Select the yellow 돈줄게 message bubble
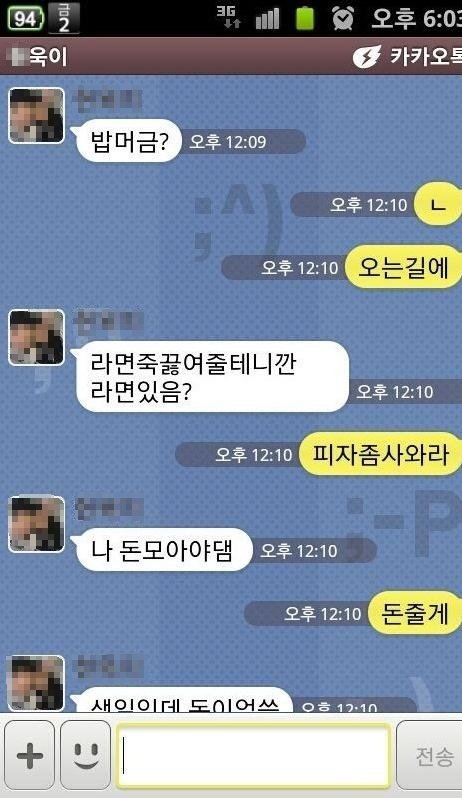Screen dimensions: 462x798 pyautogui.click(x=415, y=613)
